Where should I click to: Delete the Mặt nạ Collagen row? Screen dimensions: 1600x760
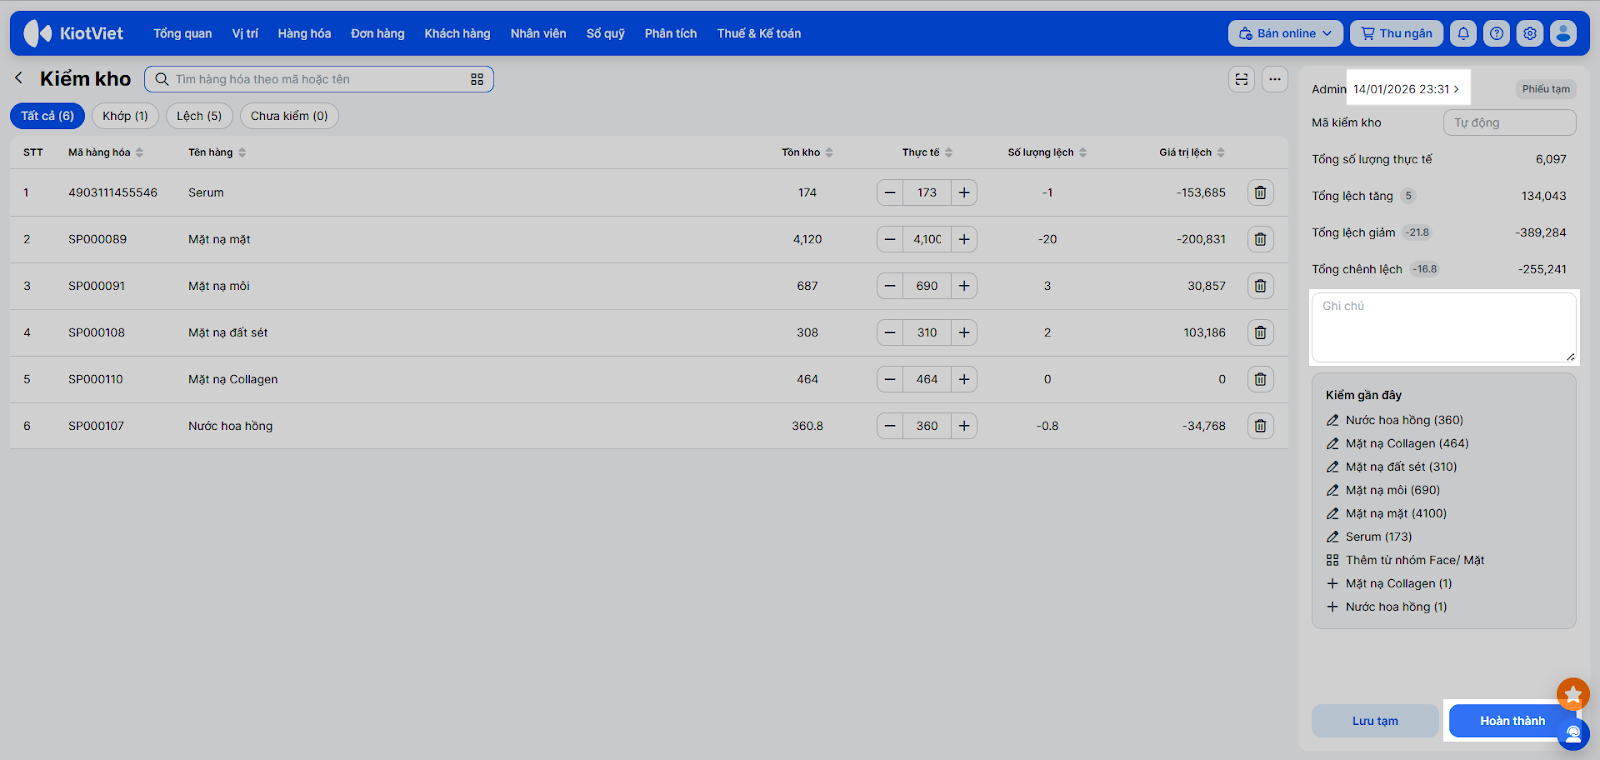point(1260,379)
